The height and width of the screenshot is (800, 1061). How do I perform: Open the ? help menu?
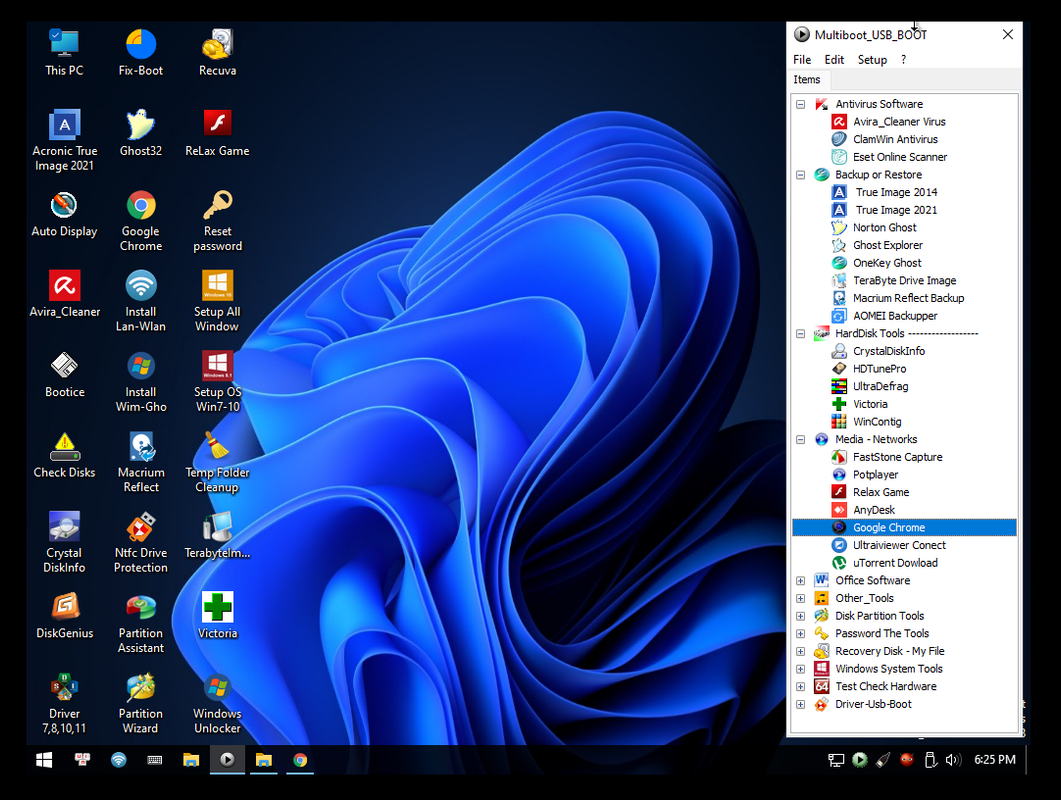tap(903, 60)
